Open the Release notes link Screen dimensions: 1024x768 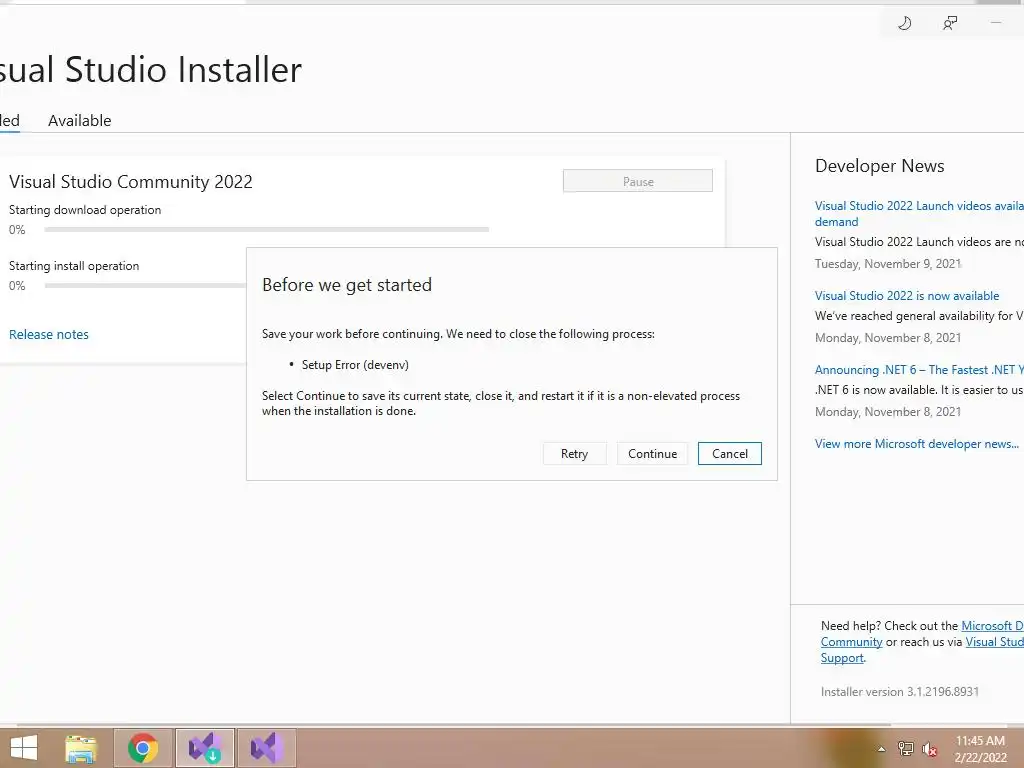click(49, 334)
